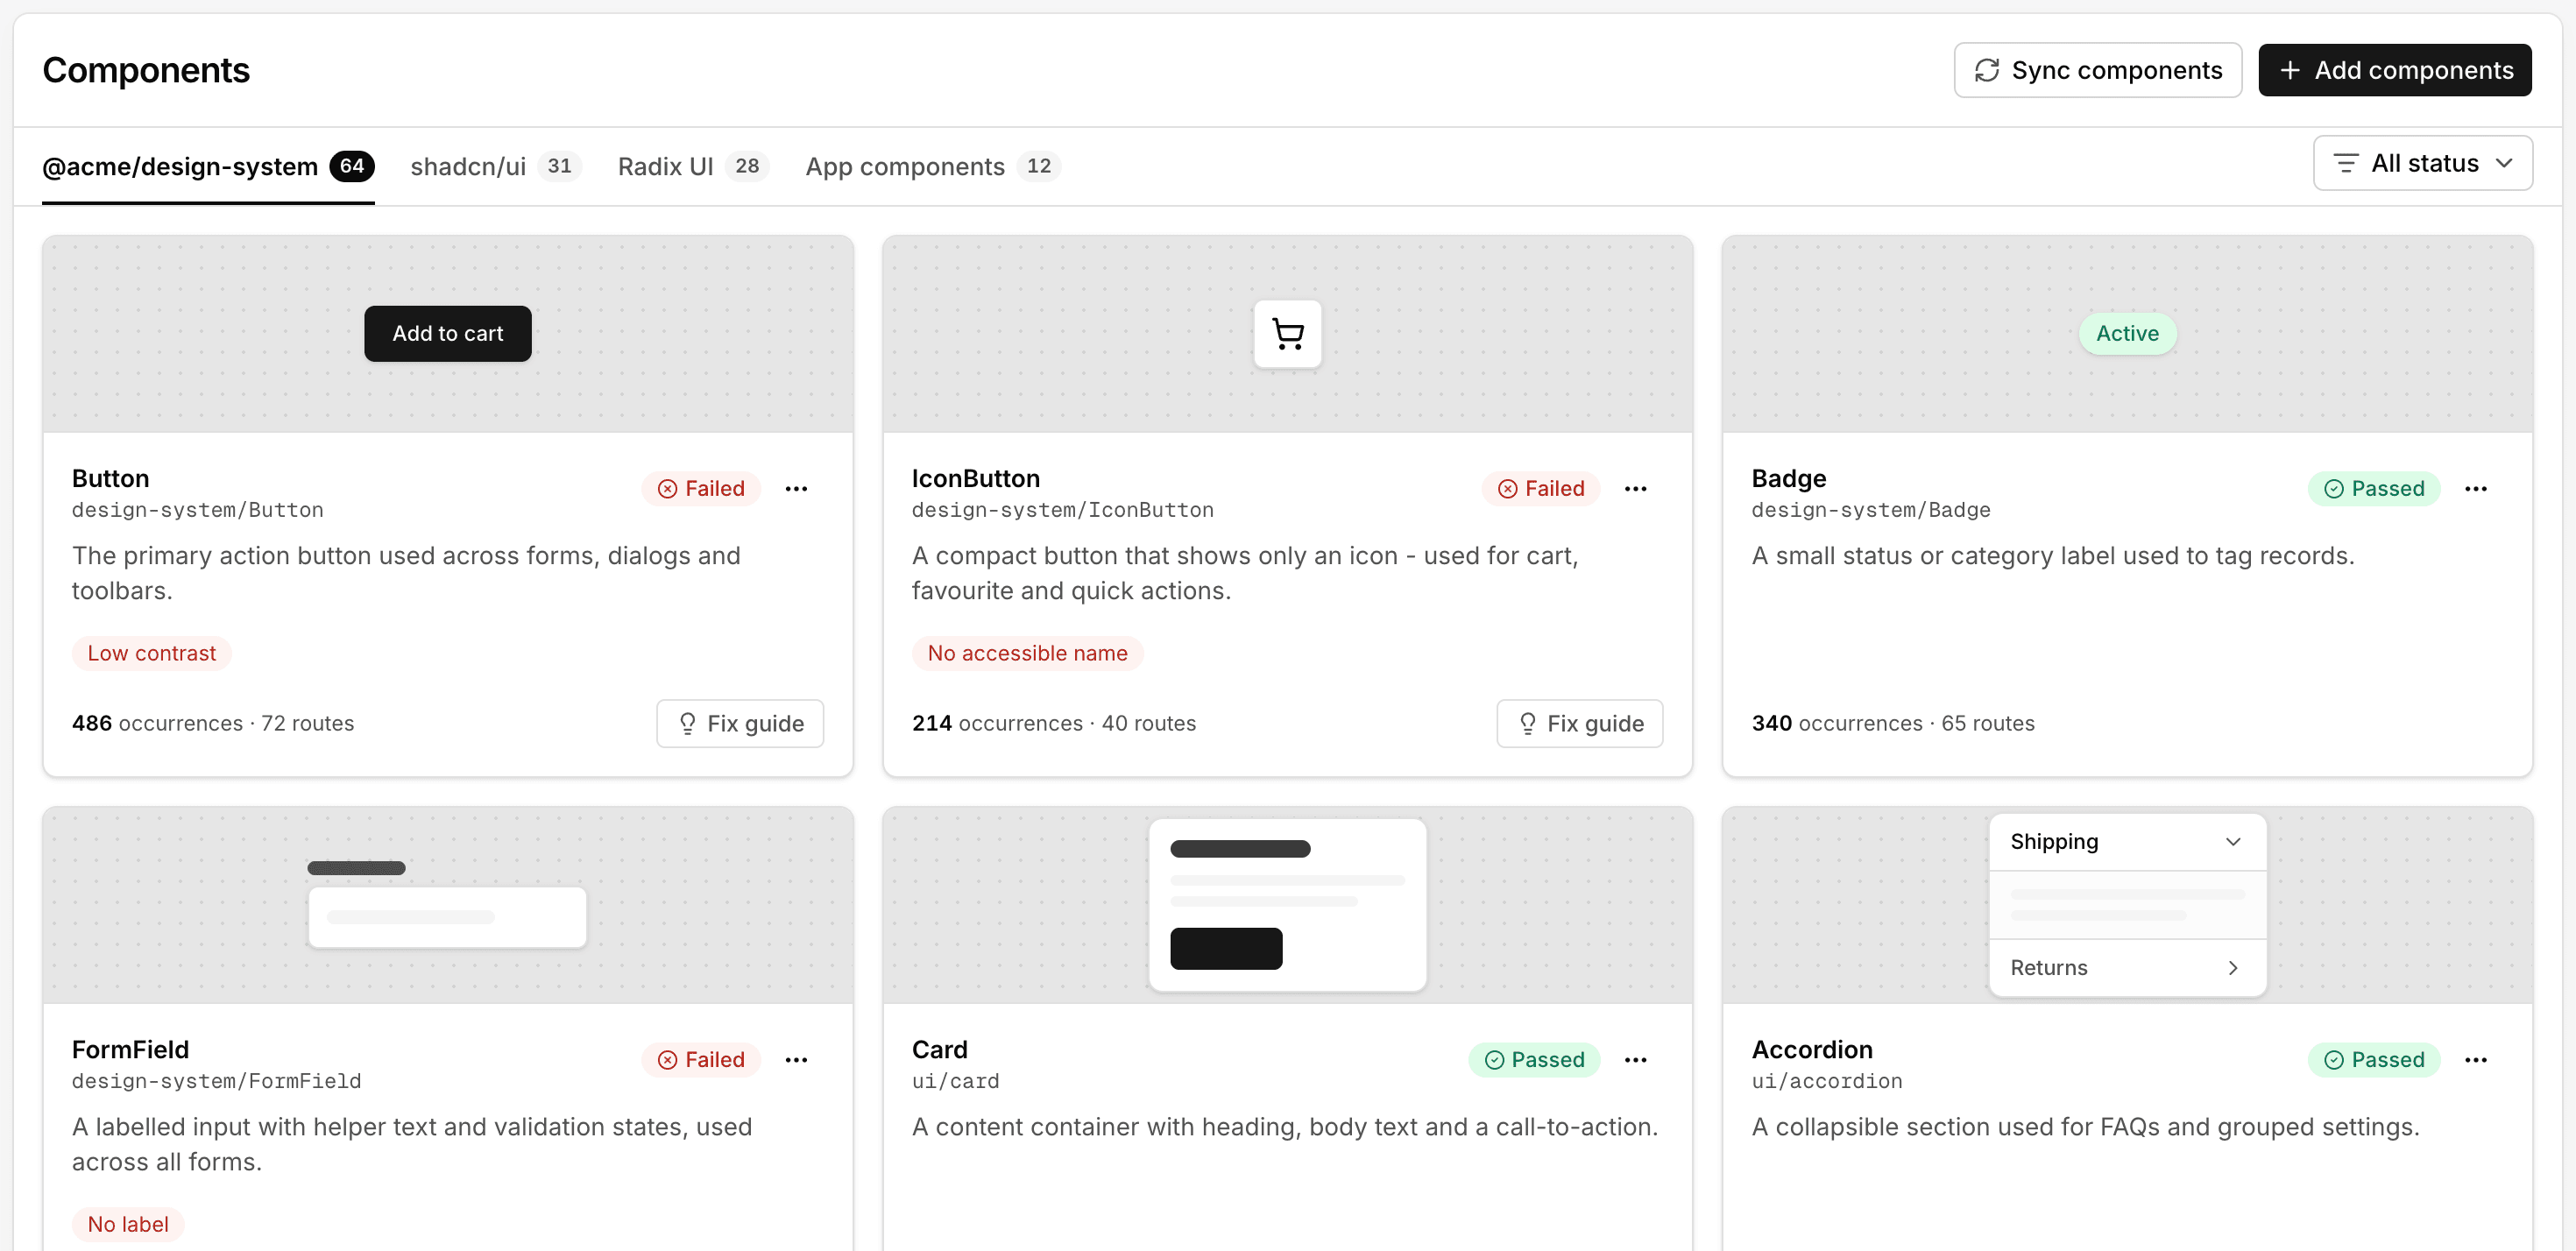
Task: Click the shopping cart icon preview
Action: tap(1287, 334)
